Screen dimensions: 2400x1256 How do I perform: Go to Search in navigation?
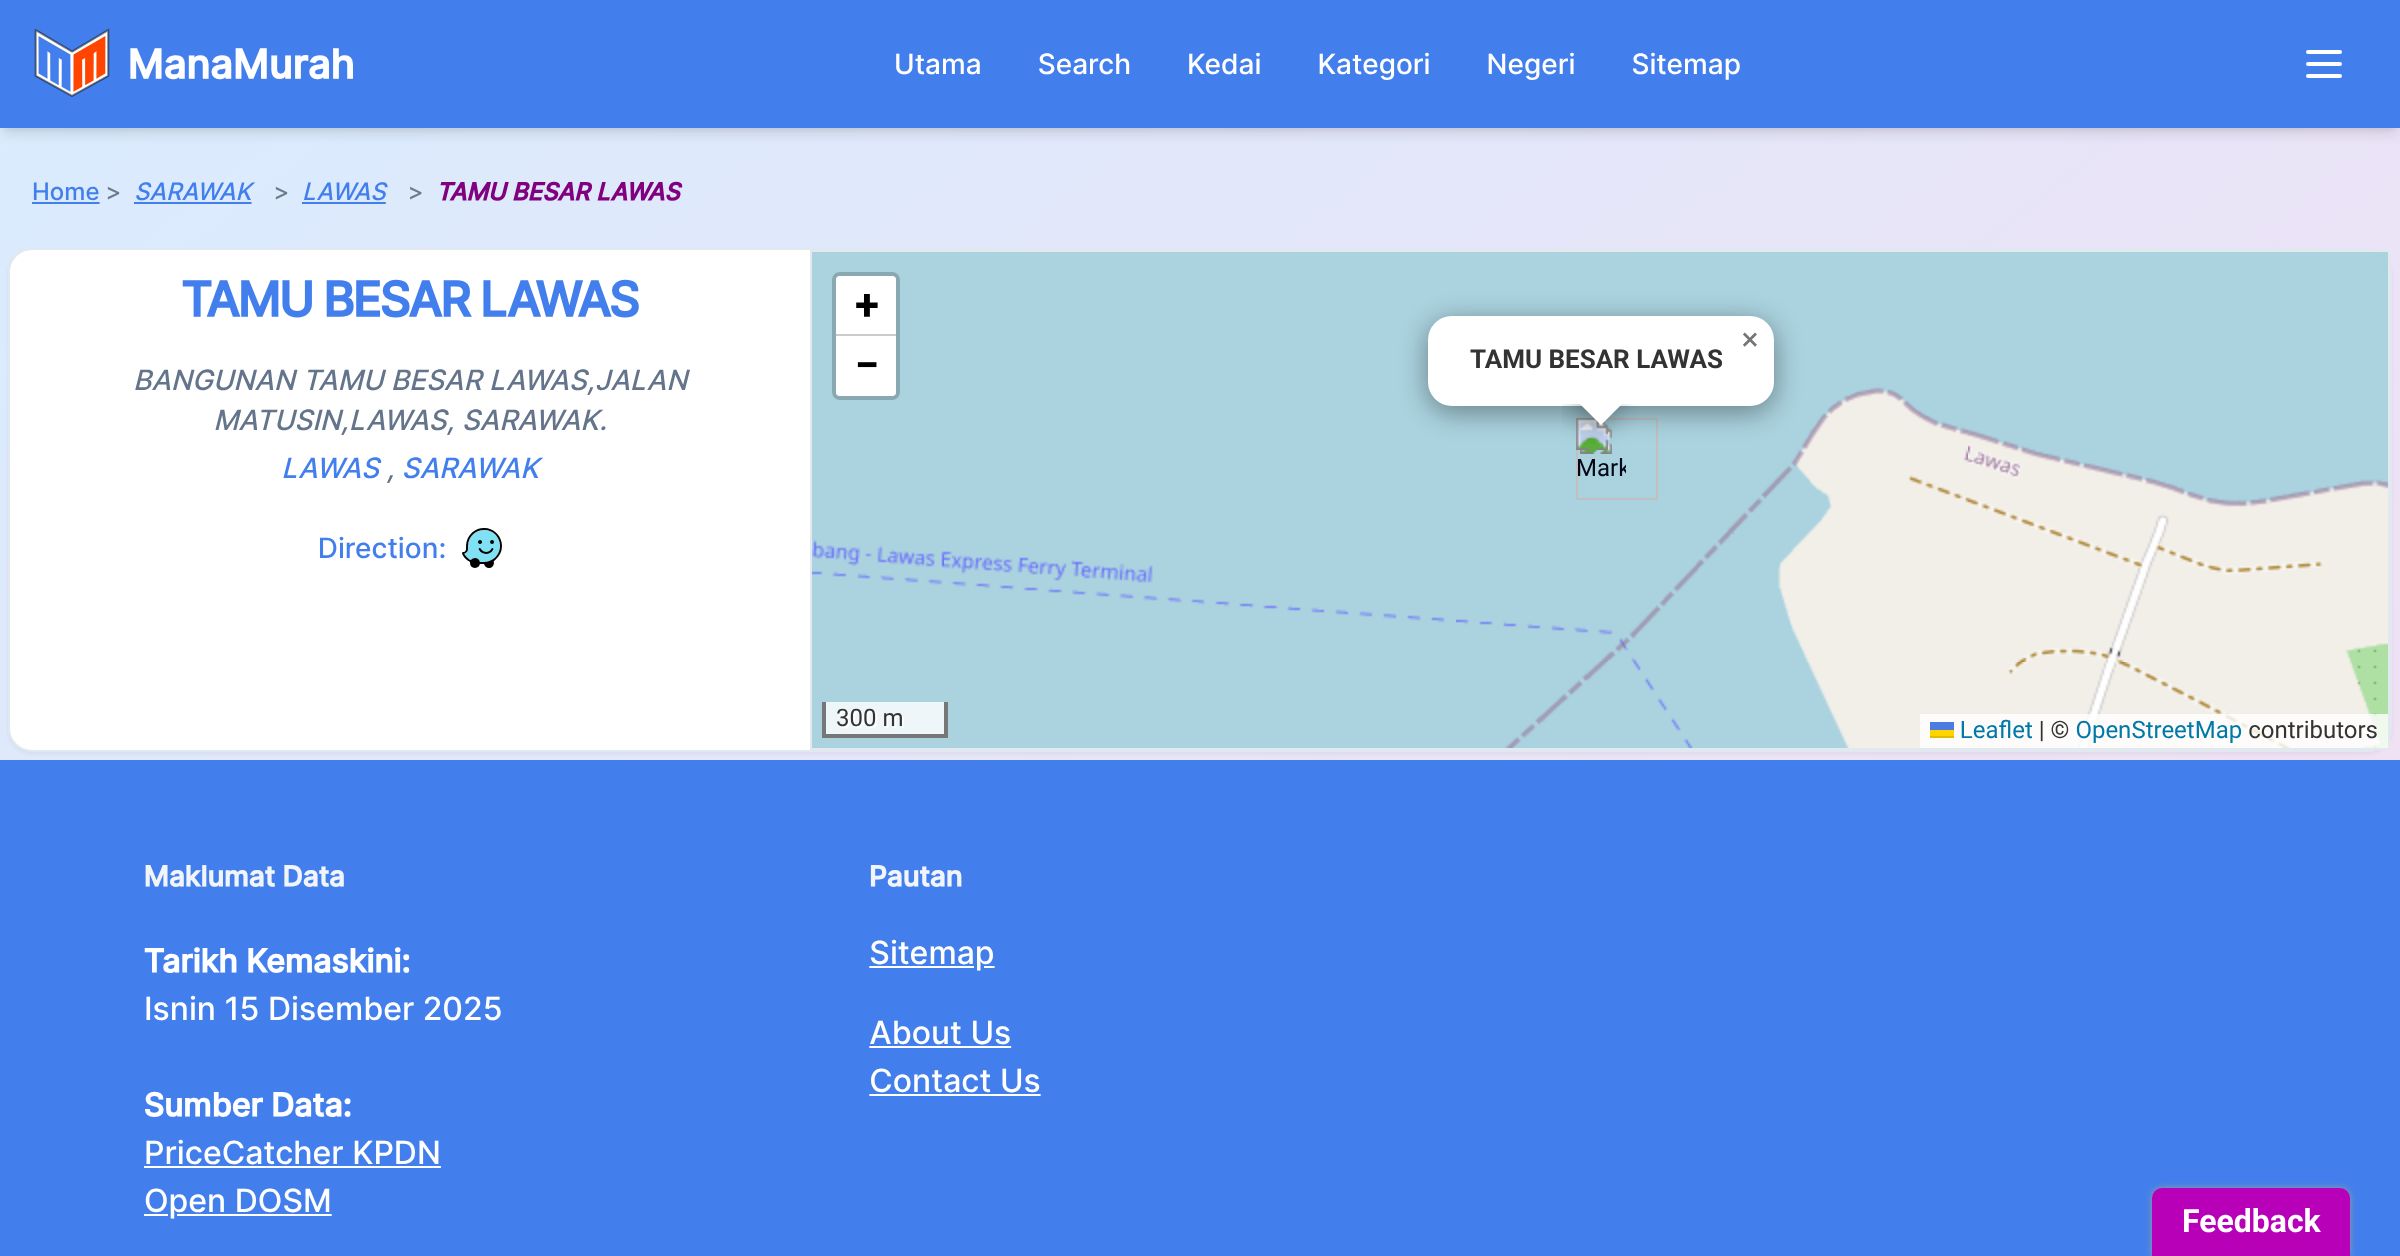pos(1083,64)
